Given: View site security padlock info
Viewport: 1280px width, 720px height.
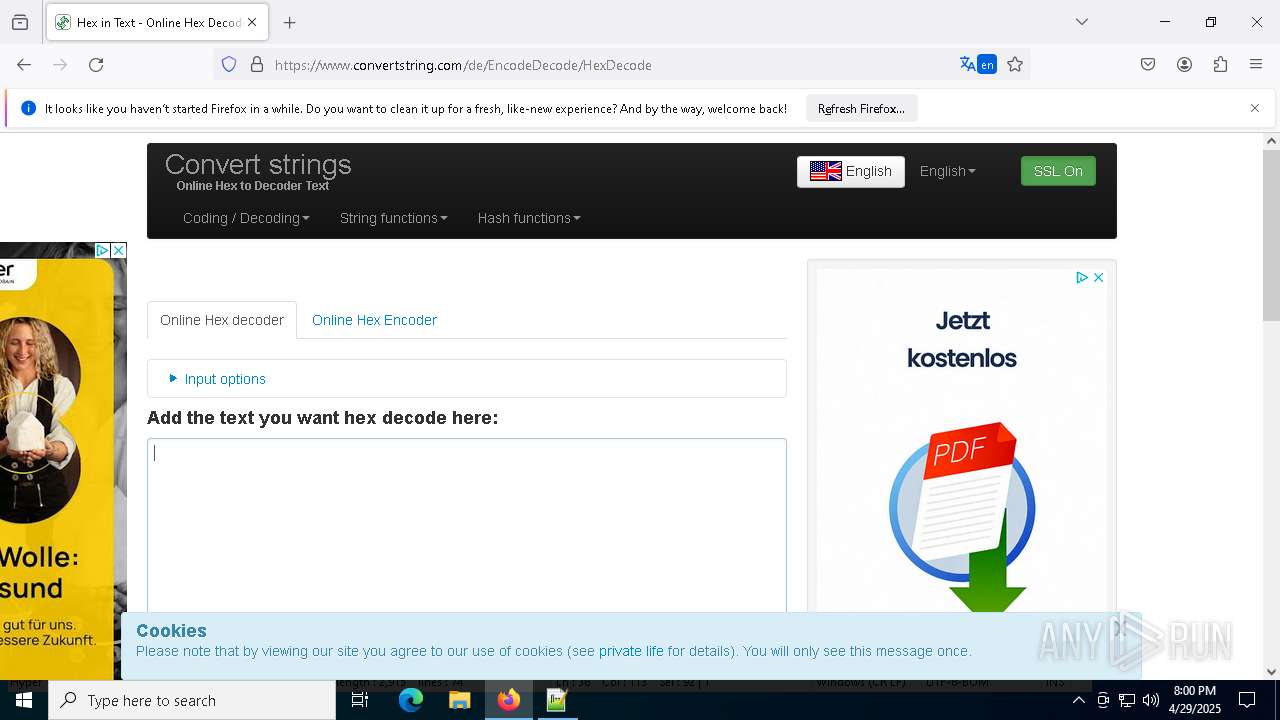Looking at the screenshot, I should [257, 65].
